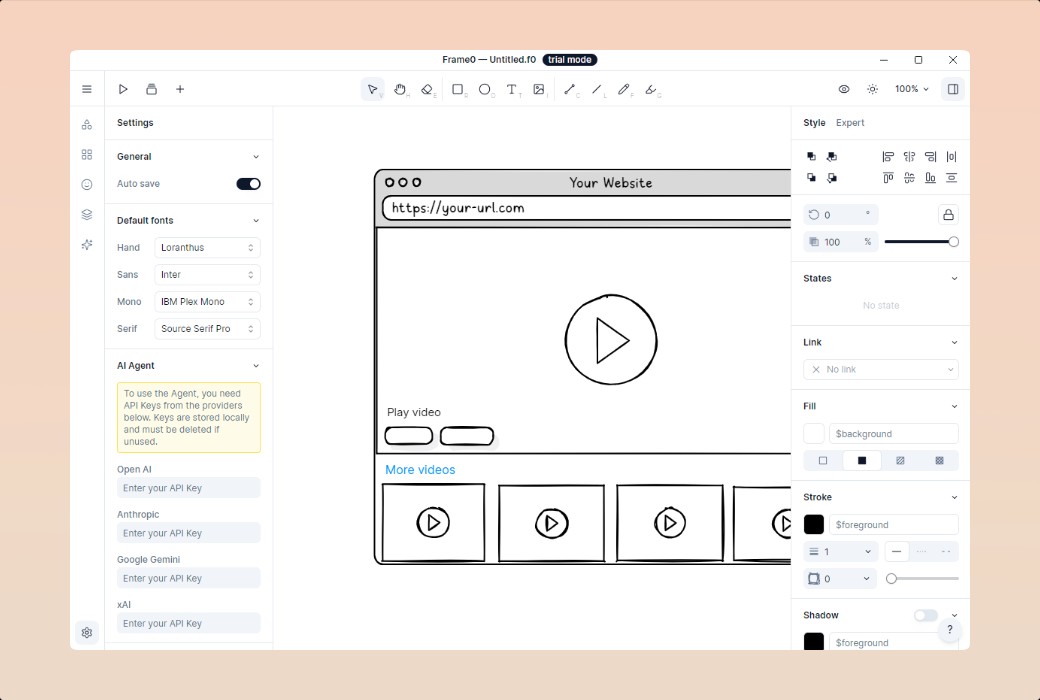
Task: Select the Hand pan tool
Action: [x=400, y=89]
